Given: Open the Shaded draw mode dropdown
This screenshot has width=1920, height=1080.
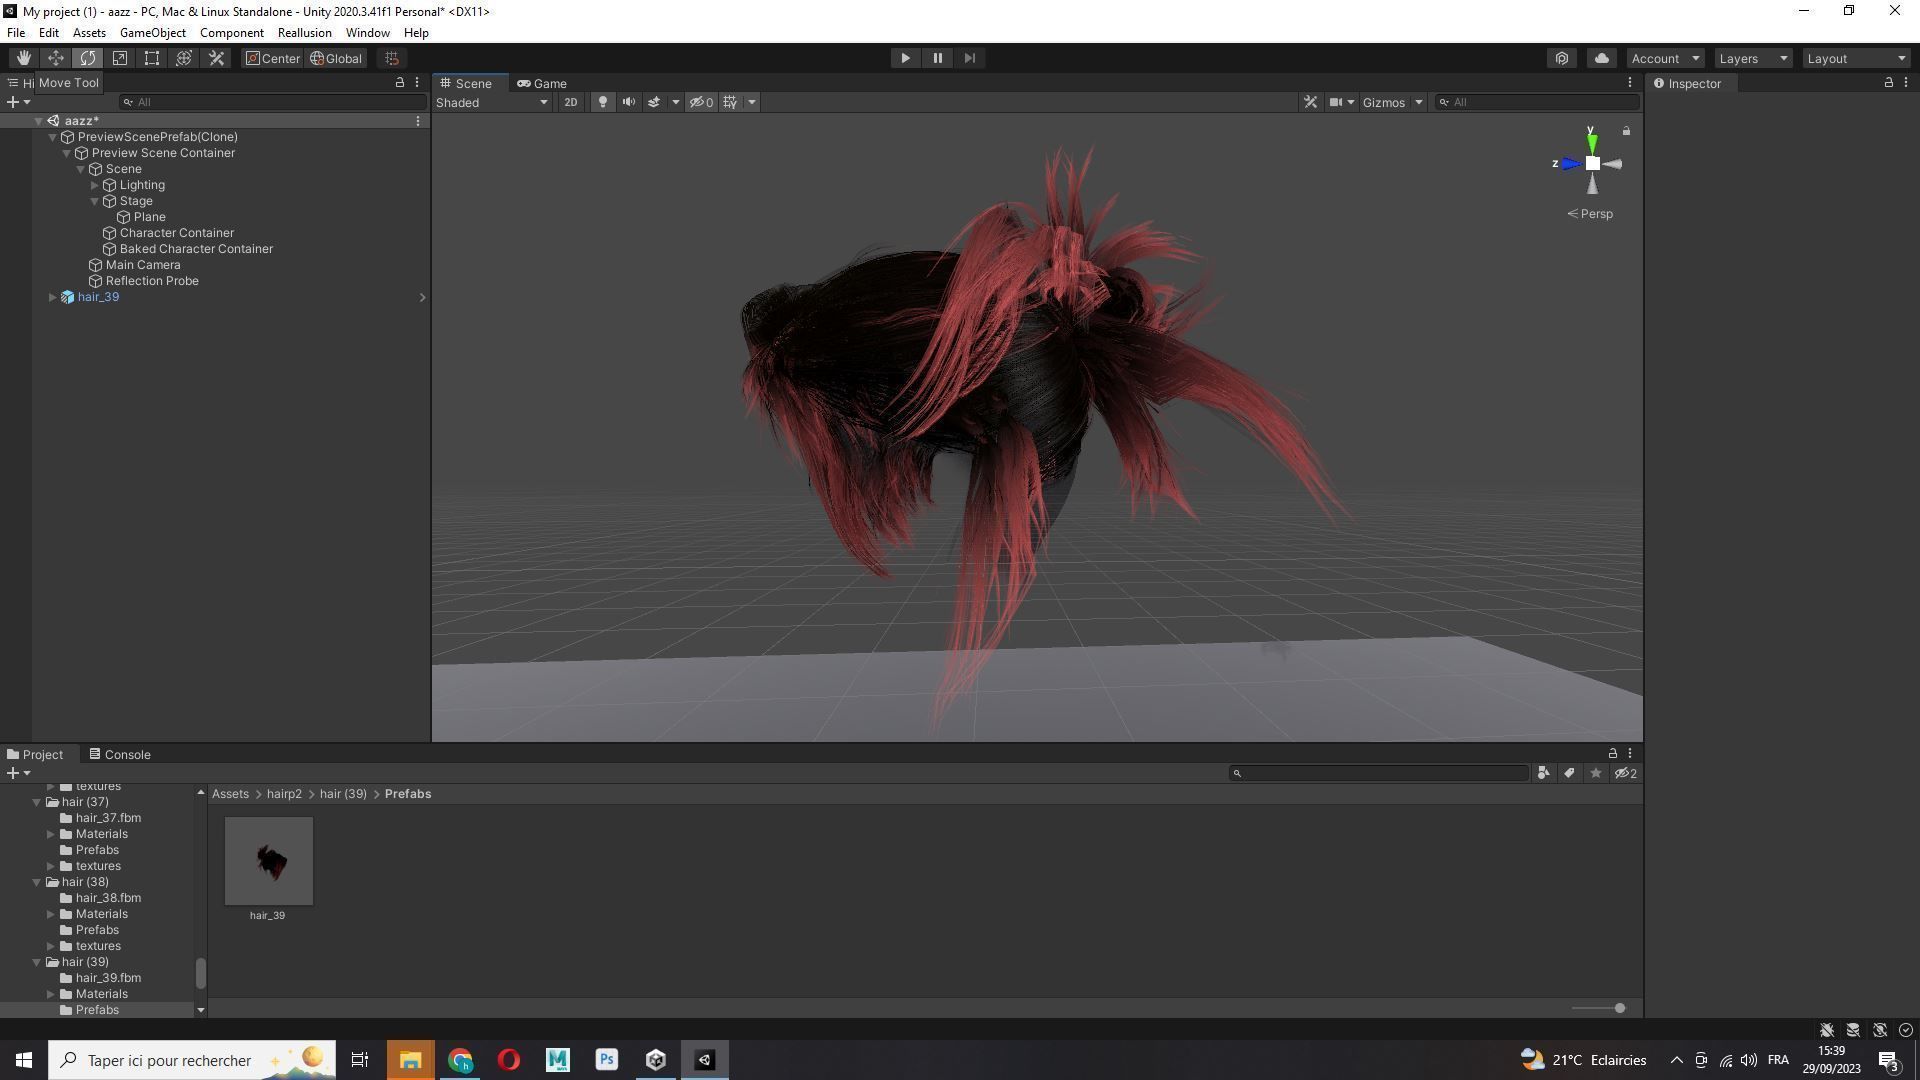Looking at the screenshot, I should 491,102.
